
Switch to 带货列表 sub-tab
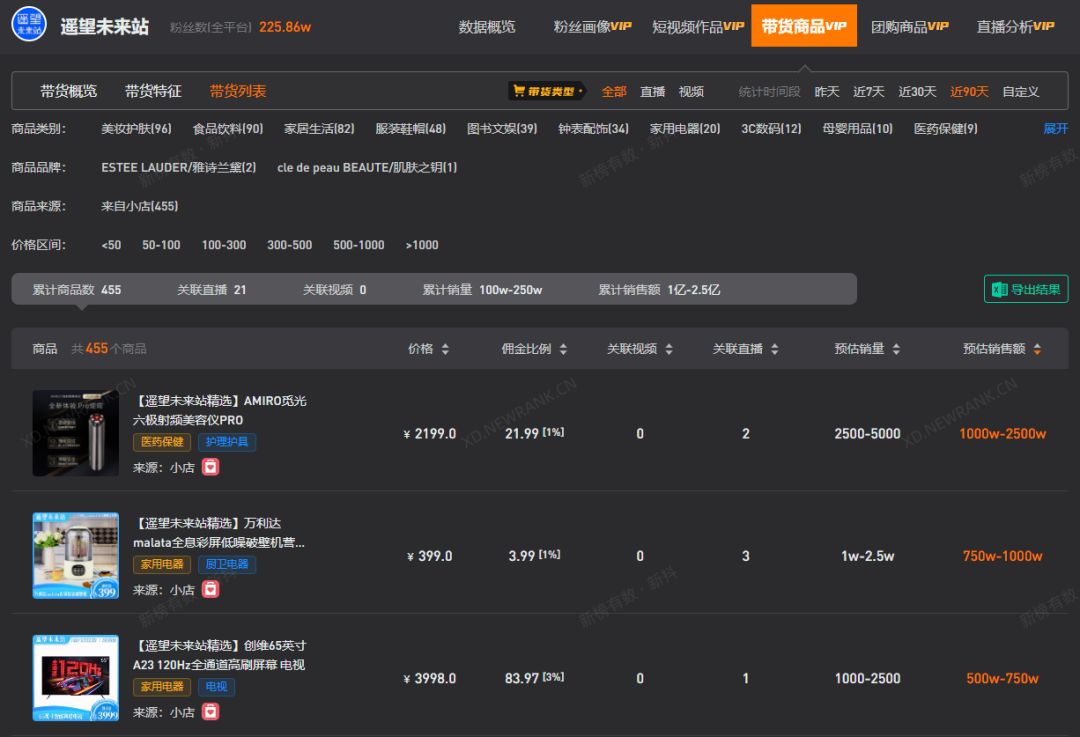238,91
